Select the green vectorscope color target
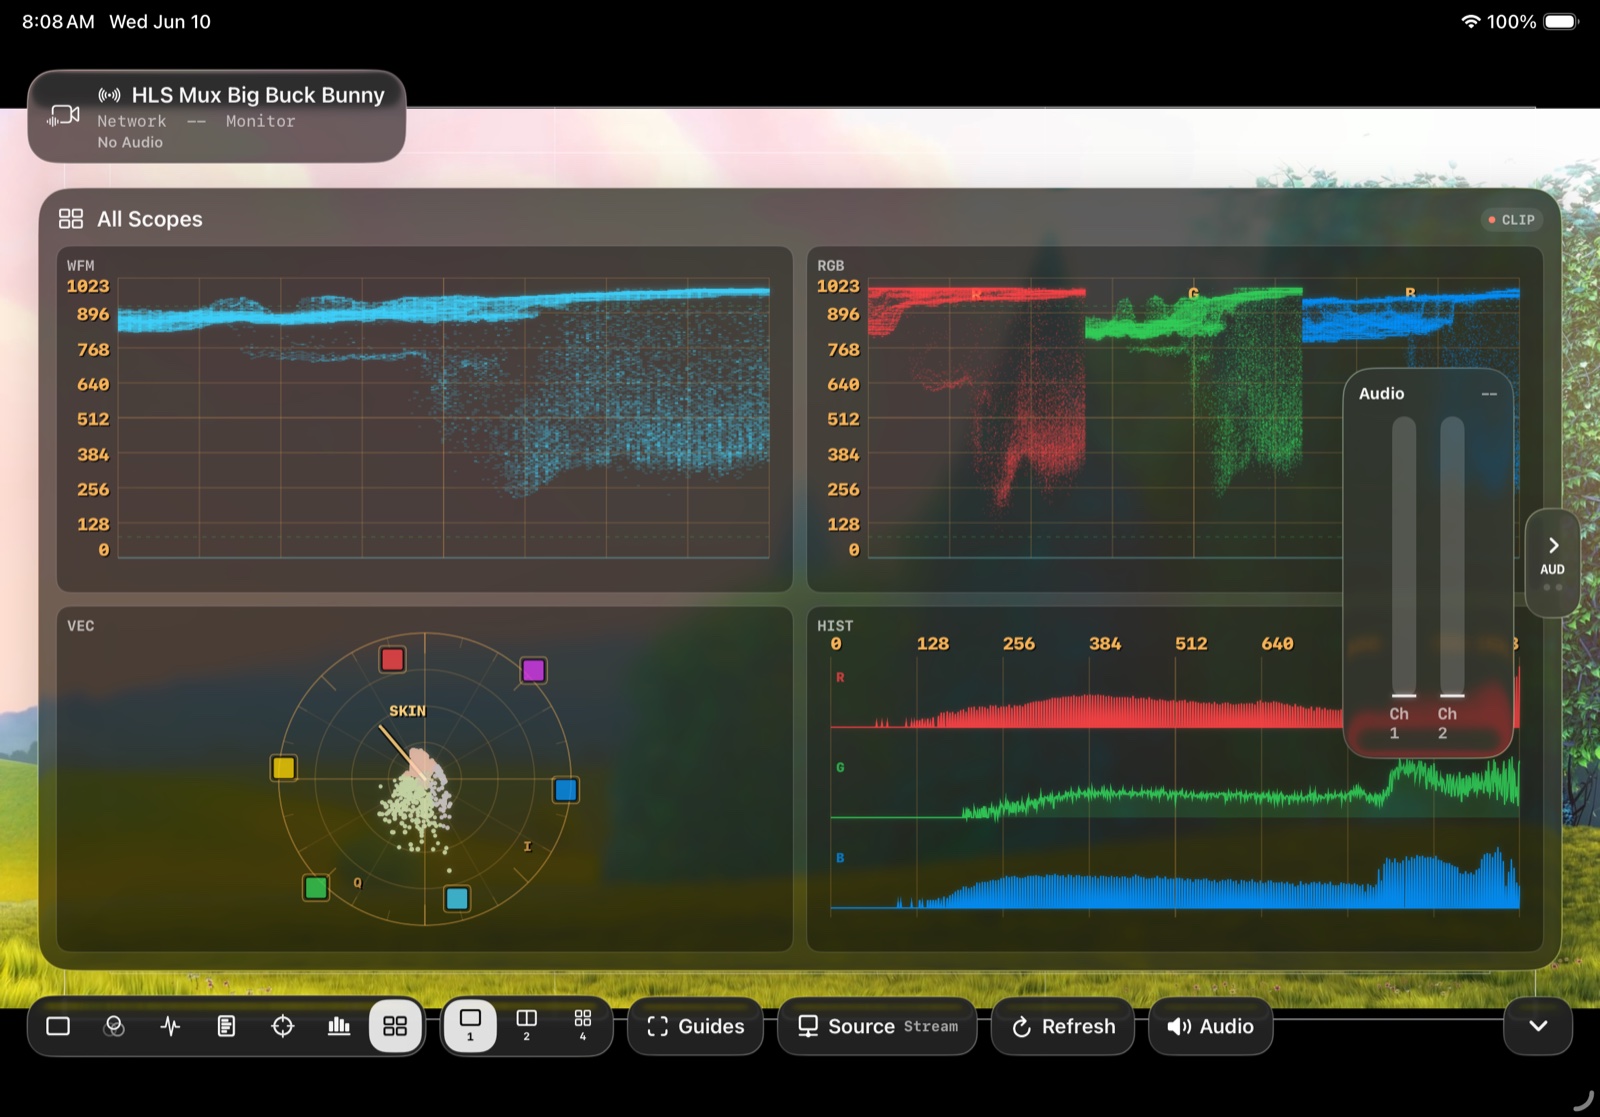 click(316, 887)
